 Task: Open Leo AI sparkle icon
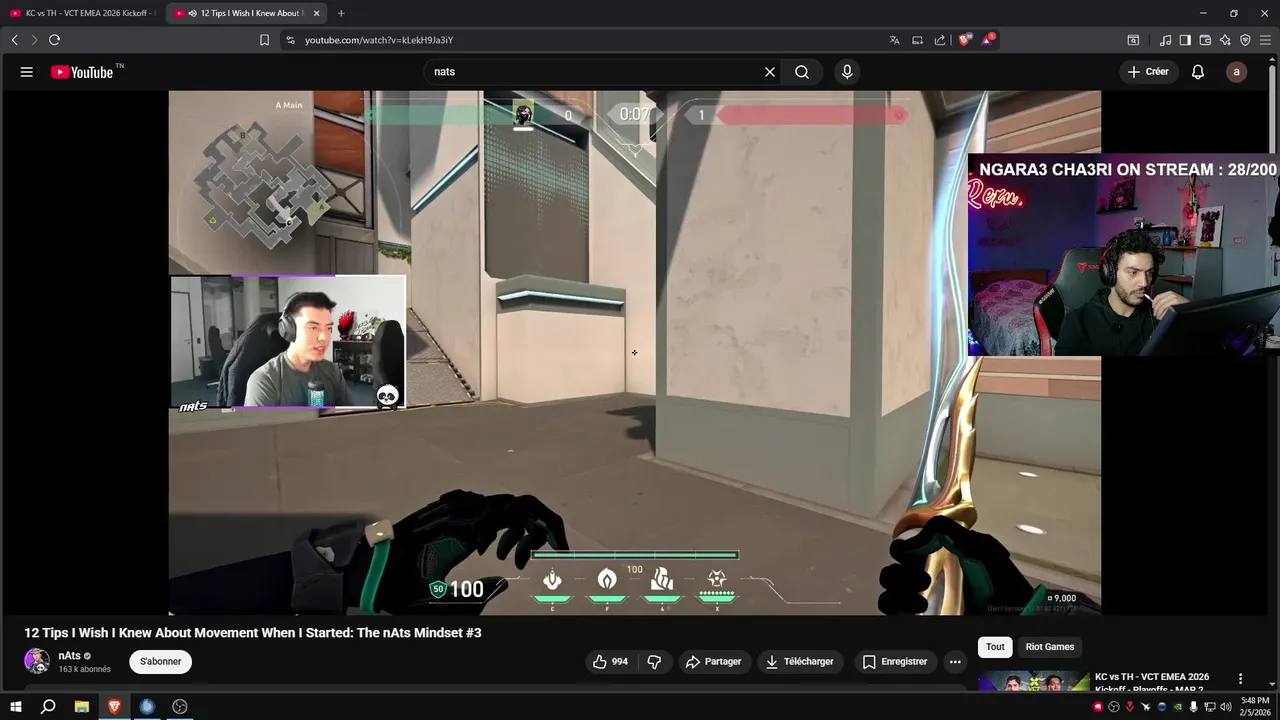1225,40
